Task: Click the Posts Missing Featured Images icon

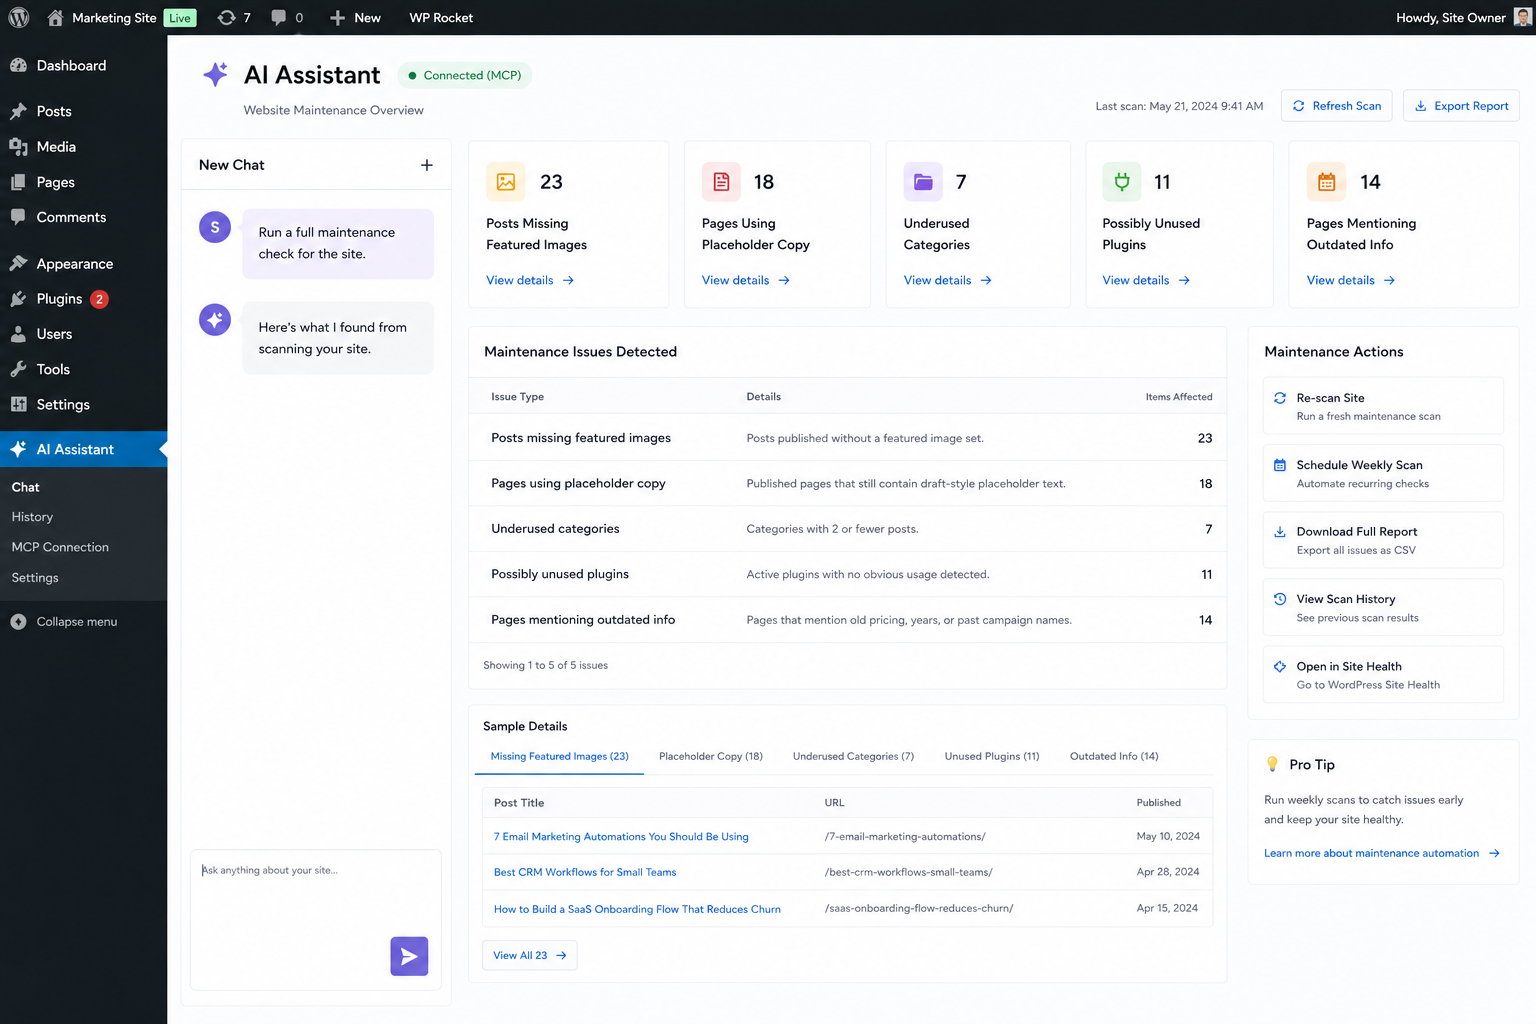Action: 506,182
